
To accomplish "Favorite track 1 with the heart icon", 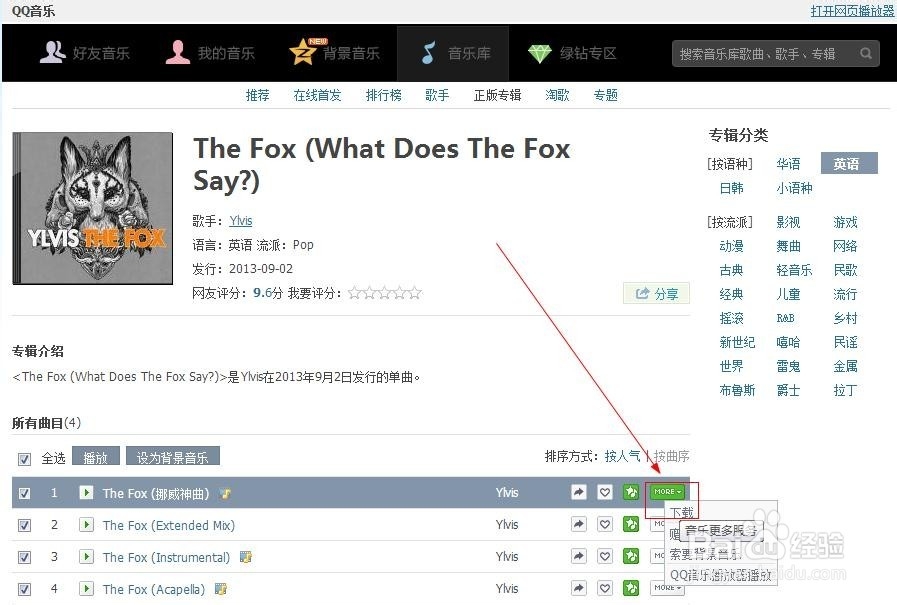I will pyautogui.click(x=605, y=492).
